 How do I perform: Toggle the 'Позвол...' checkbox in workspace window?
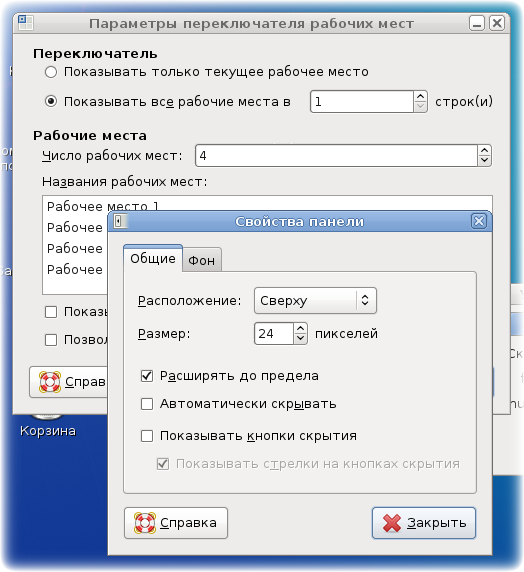[51, 340]
